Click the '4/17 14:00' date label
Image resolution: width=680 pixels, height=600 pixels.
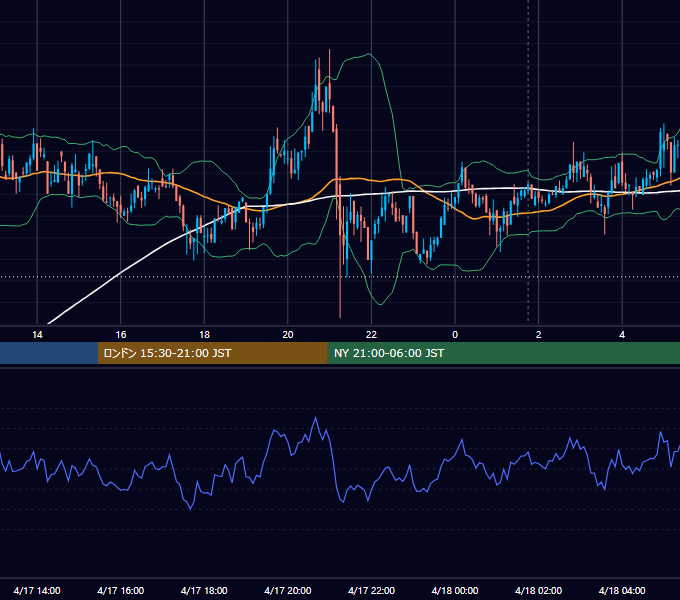coord(37,590)
